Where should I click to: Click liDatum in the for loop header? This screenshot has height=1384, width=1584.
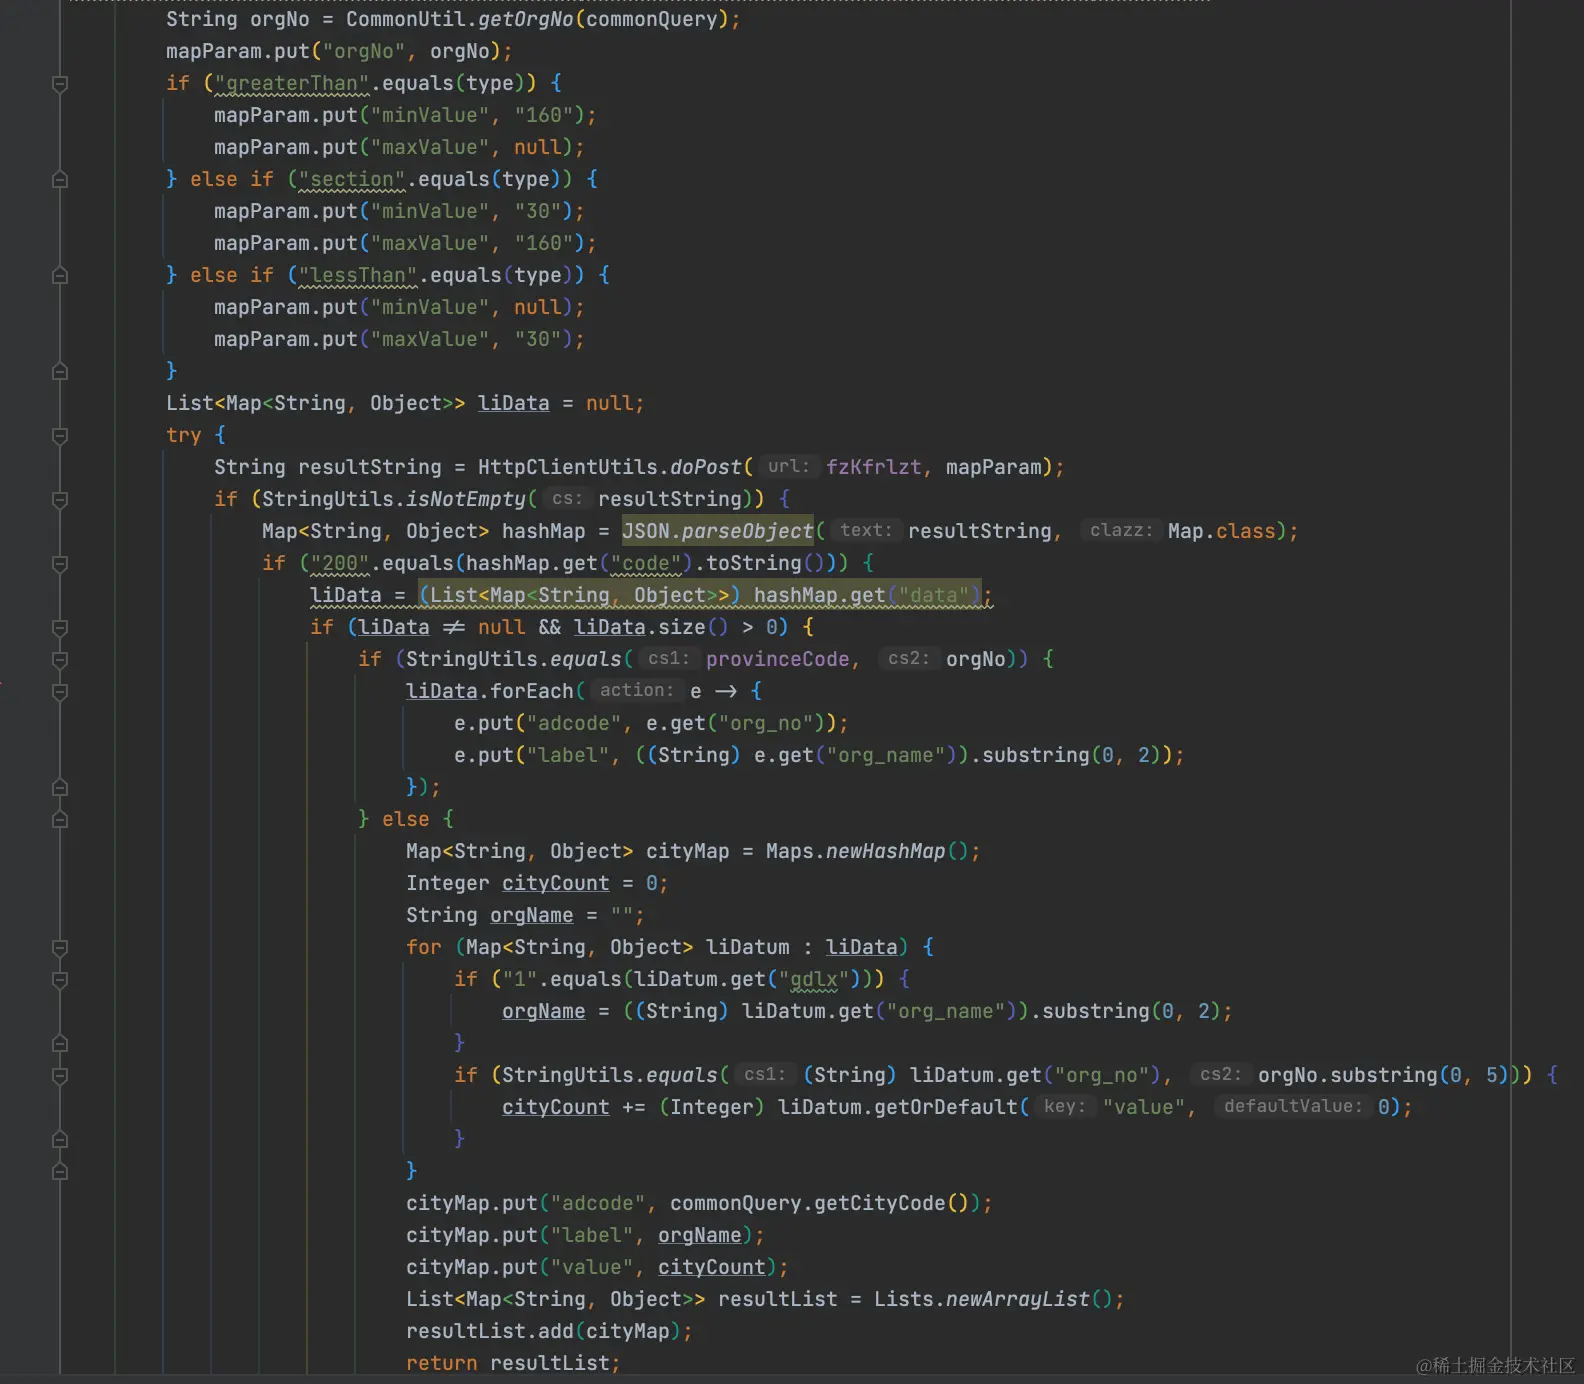tap(748, 948)
